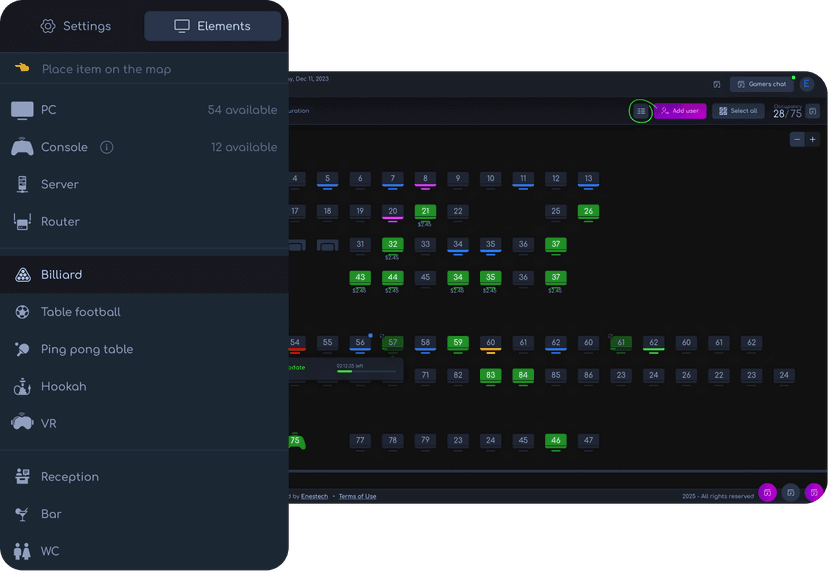Select occupied green PC 21
The image size is (828, 575).
pos(425,212)
